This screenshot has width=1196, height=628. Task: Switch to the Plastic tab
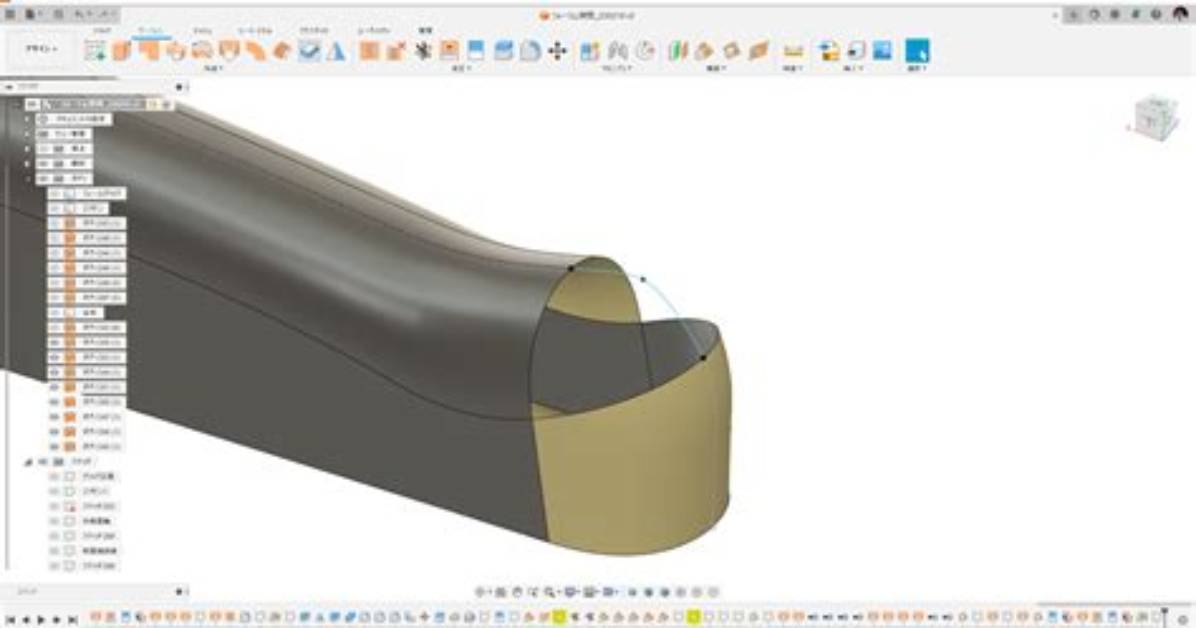point(313,31)
